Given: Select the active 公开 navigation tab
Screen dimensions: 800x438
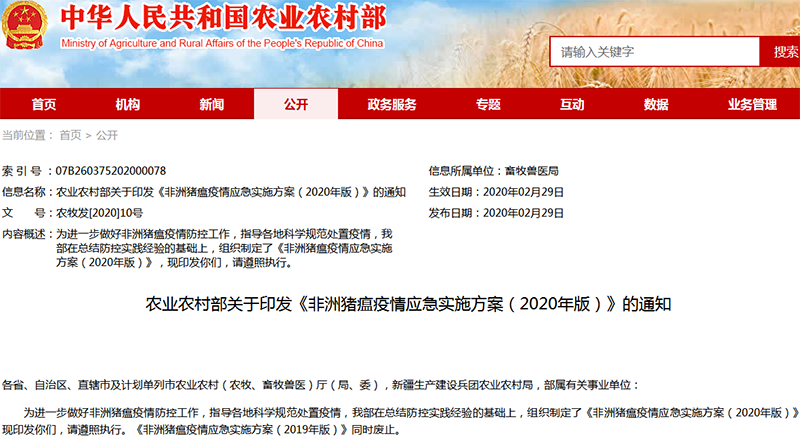Looking at the screenshot, I should point(296,104).
